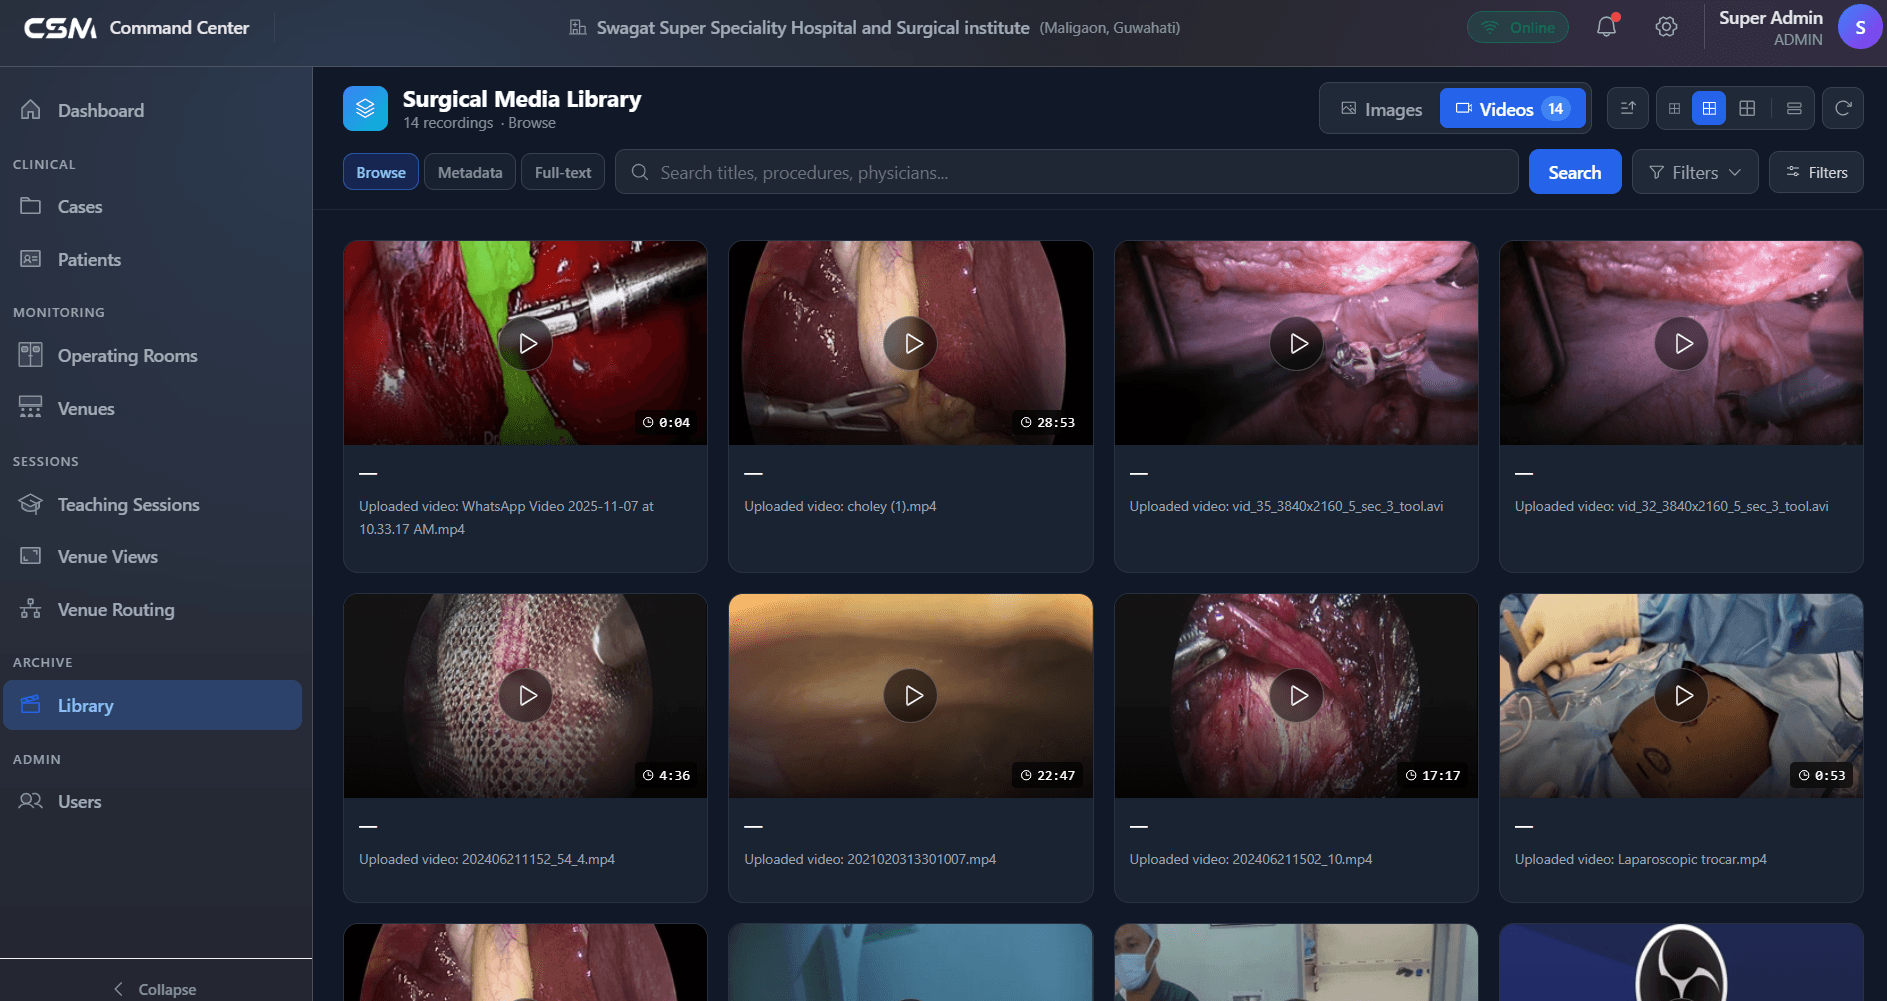
Task: Click the 0:53 duration badge
Action: [x=1822, y=775]
